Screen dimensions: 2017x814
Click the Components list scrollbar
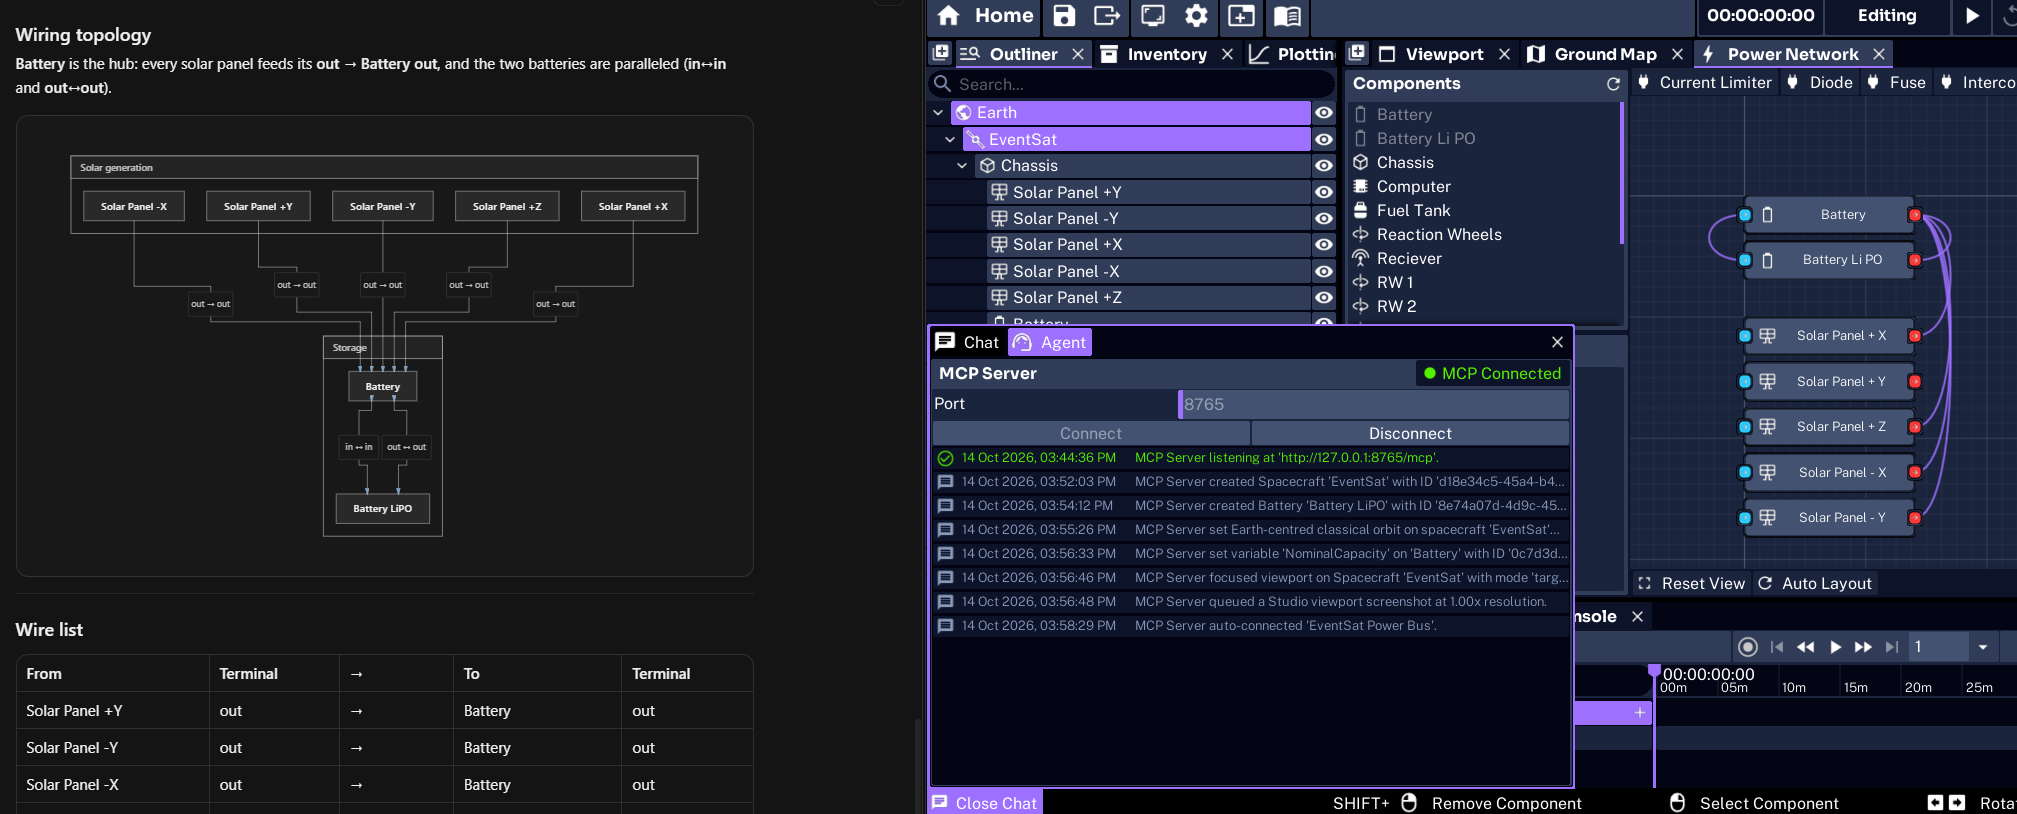pos(1621,173)
